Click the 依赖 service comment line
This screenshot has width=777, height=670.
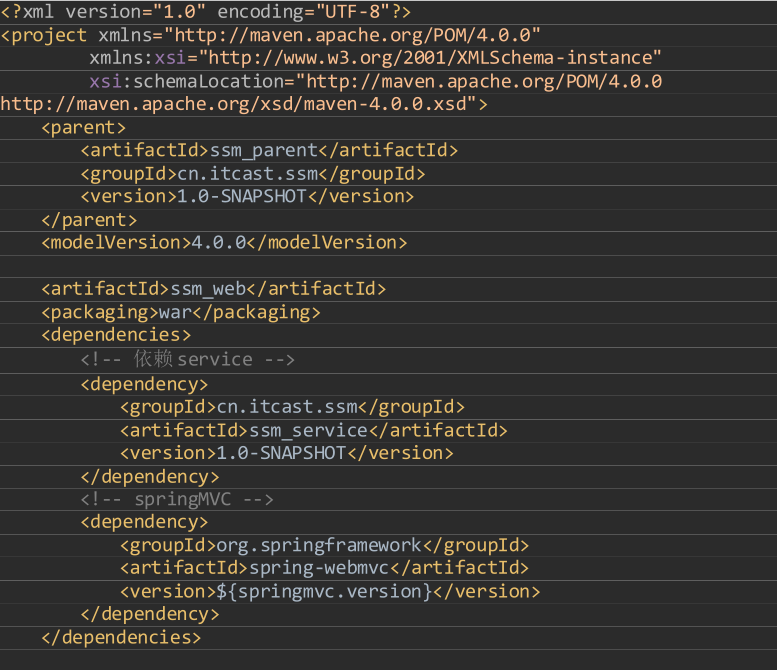[x=187, y=359]
